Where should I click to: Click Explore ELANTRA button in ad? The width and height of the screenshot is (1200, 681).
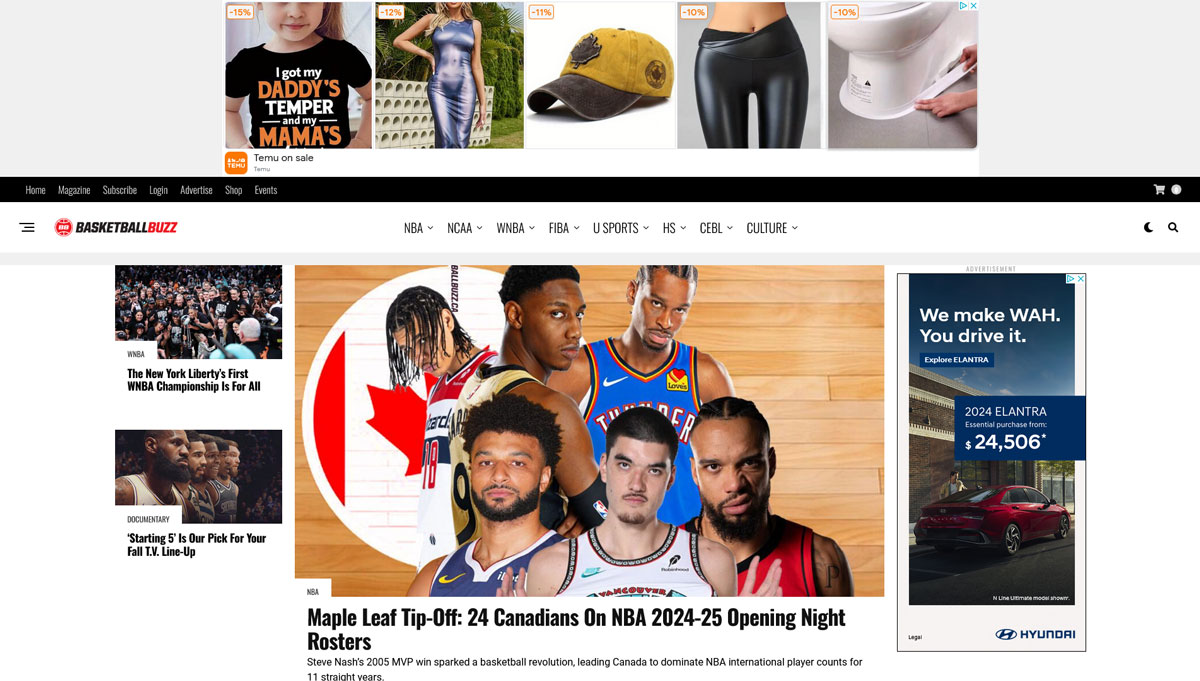click(x=956, y=360)
